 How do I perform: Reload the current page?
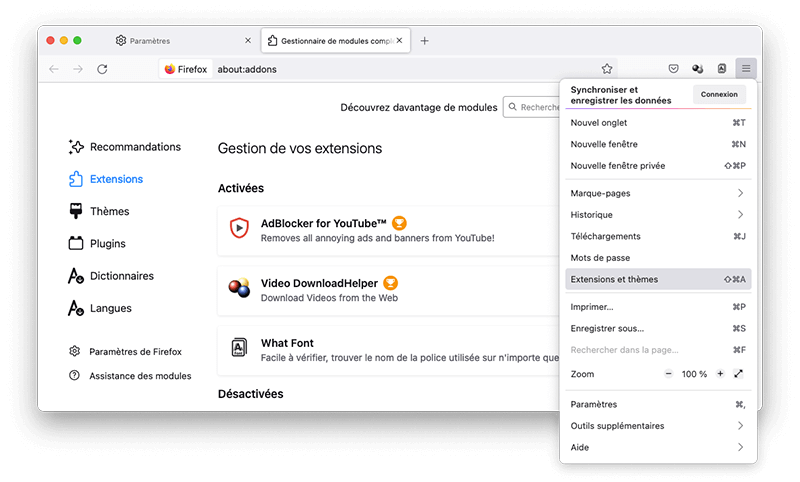pyautogui.click(x=102, y=69)
